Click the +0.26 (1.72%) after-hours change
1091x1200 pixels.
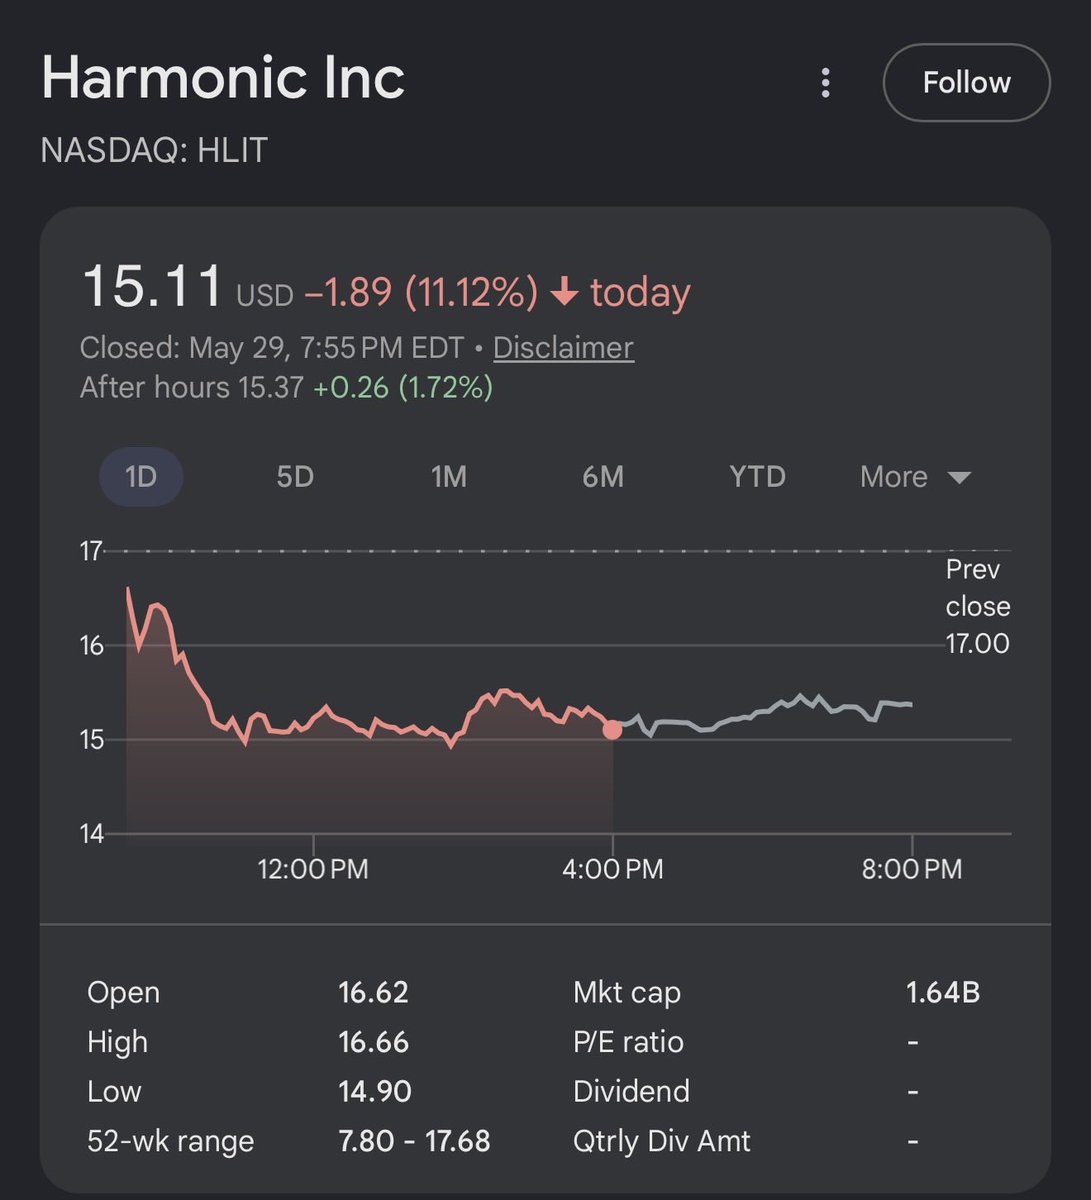(x=403, y=387)
